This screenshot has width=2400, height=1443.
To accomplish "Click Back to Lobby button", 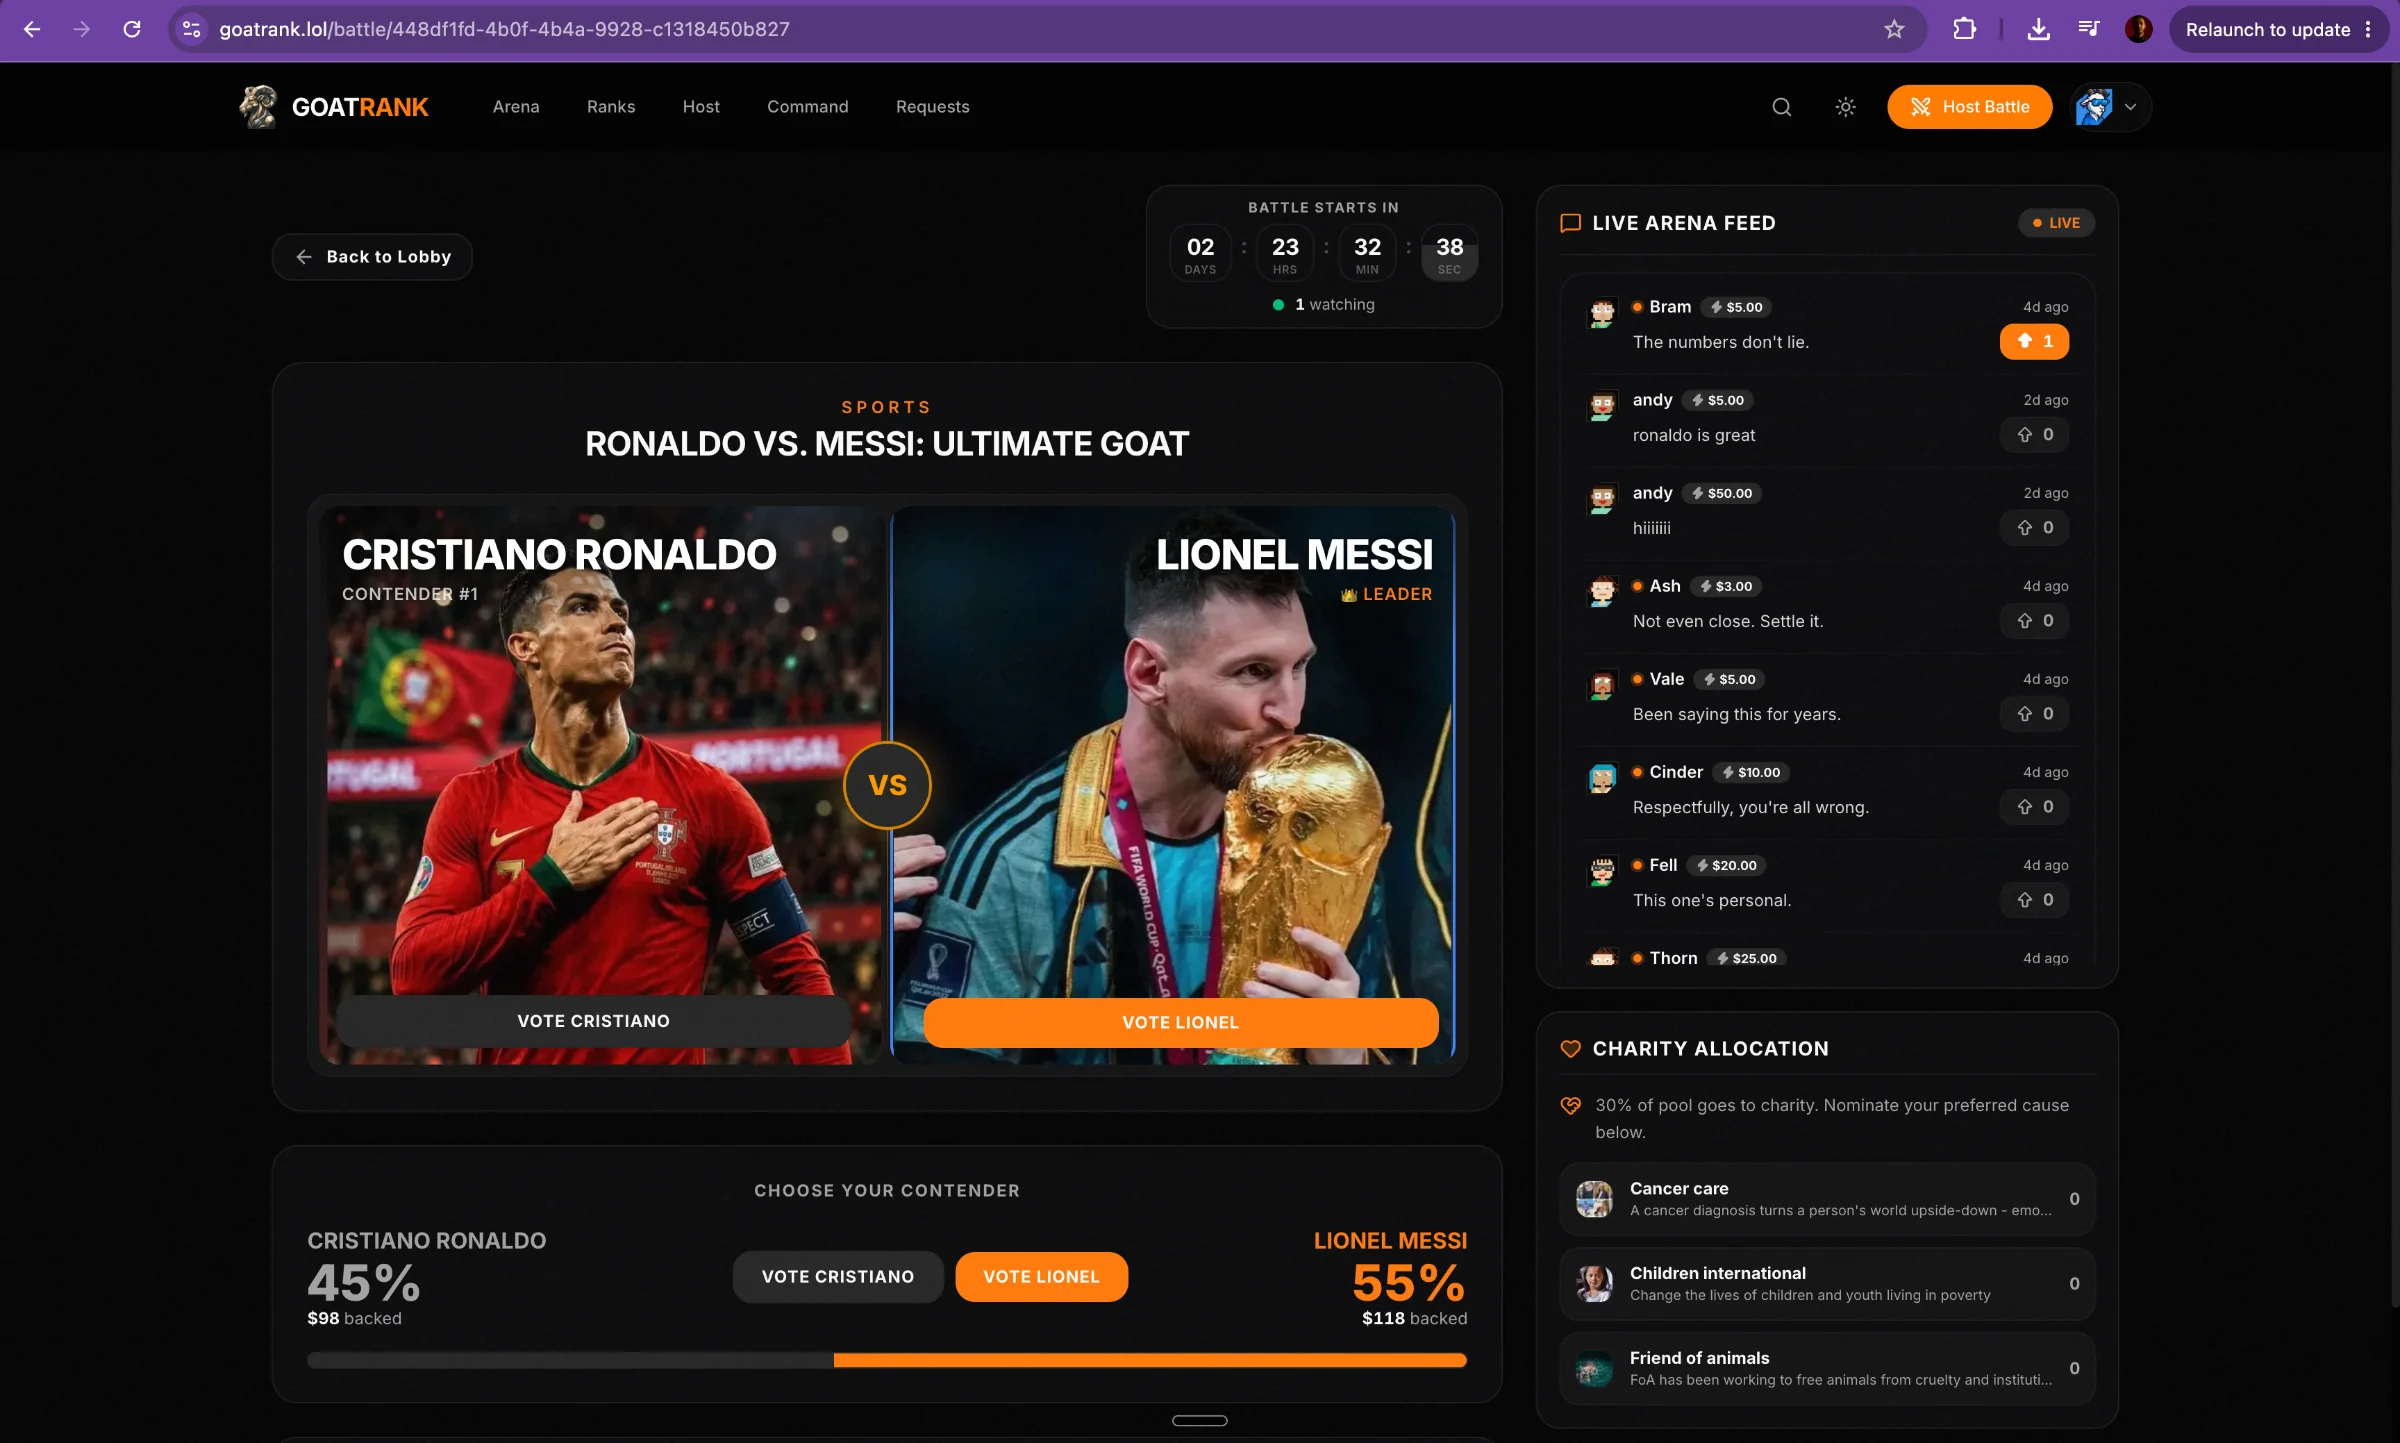I will tap(372, 257).
